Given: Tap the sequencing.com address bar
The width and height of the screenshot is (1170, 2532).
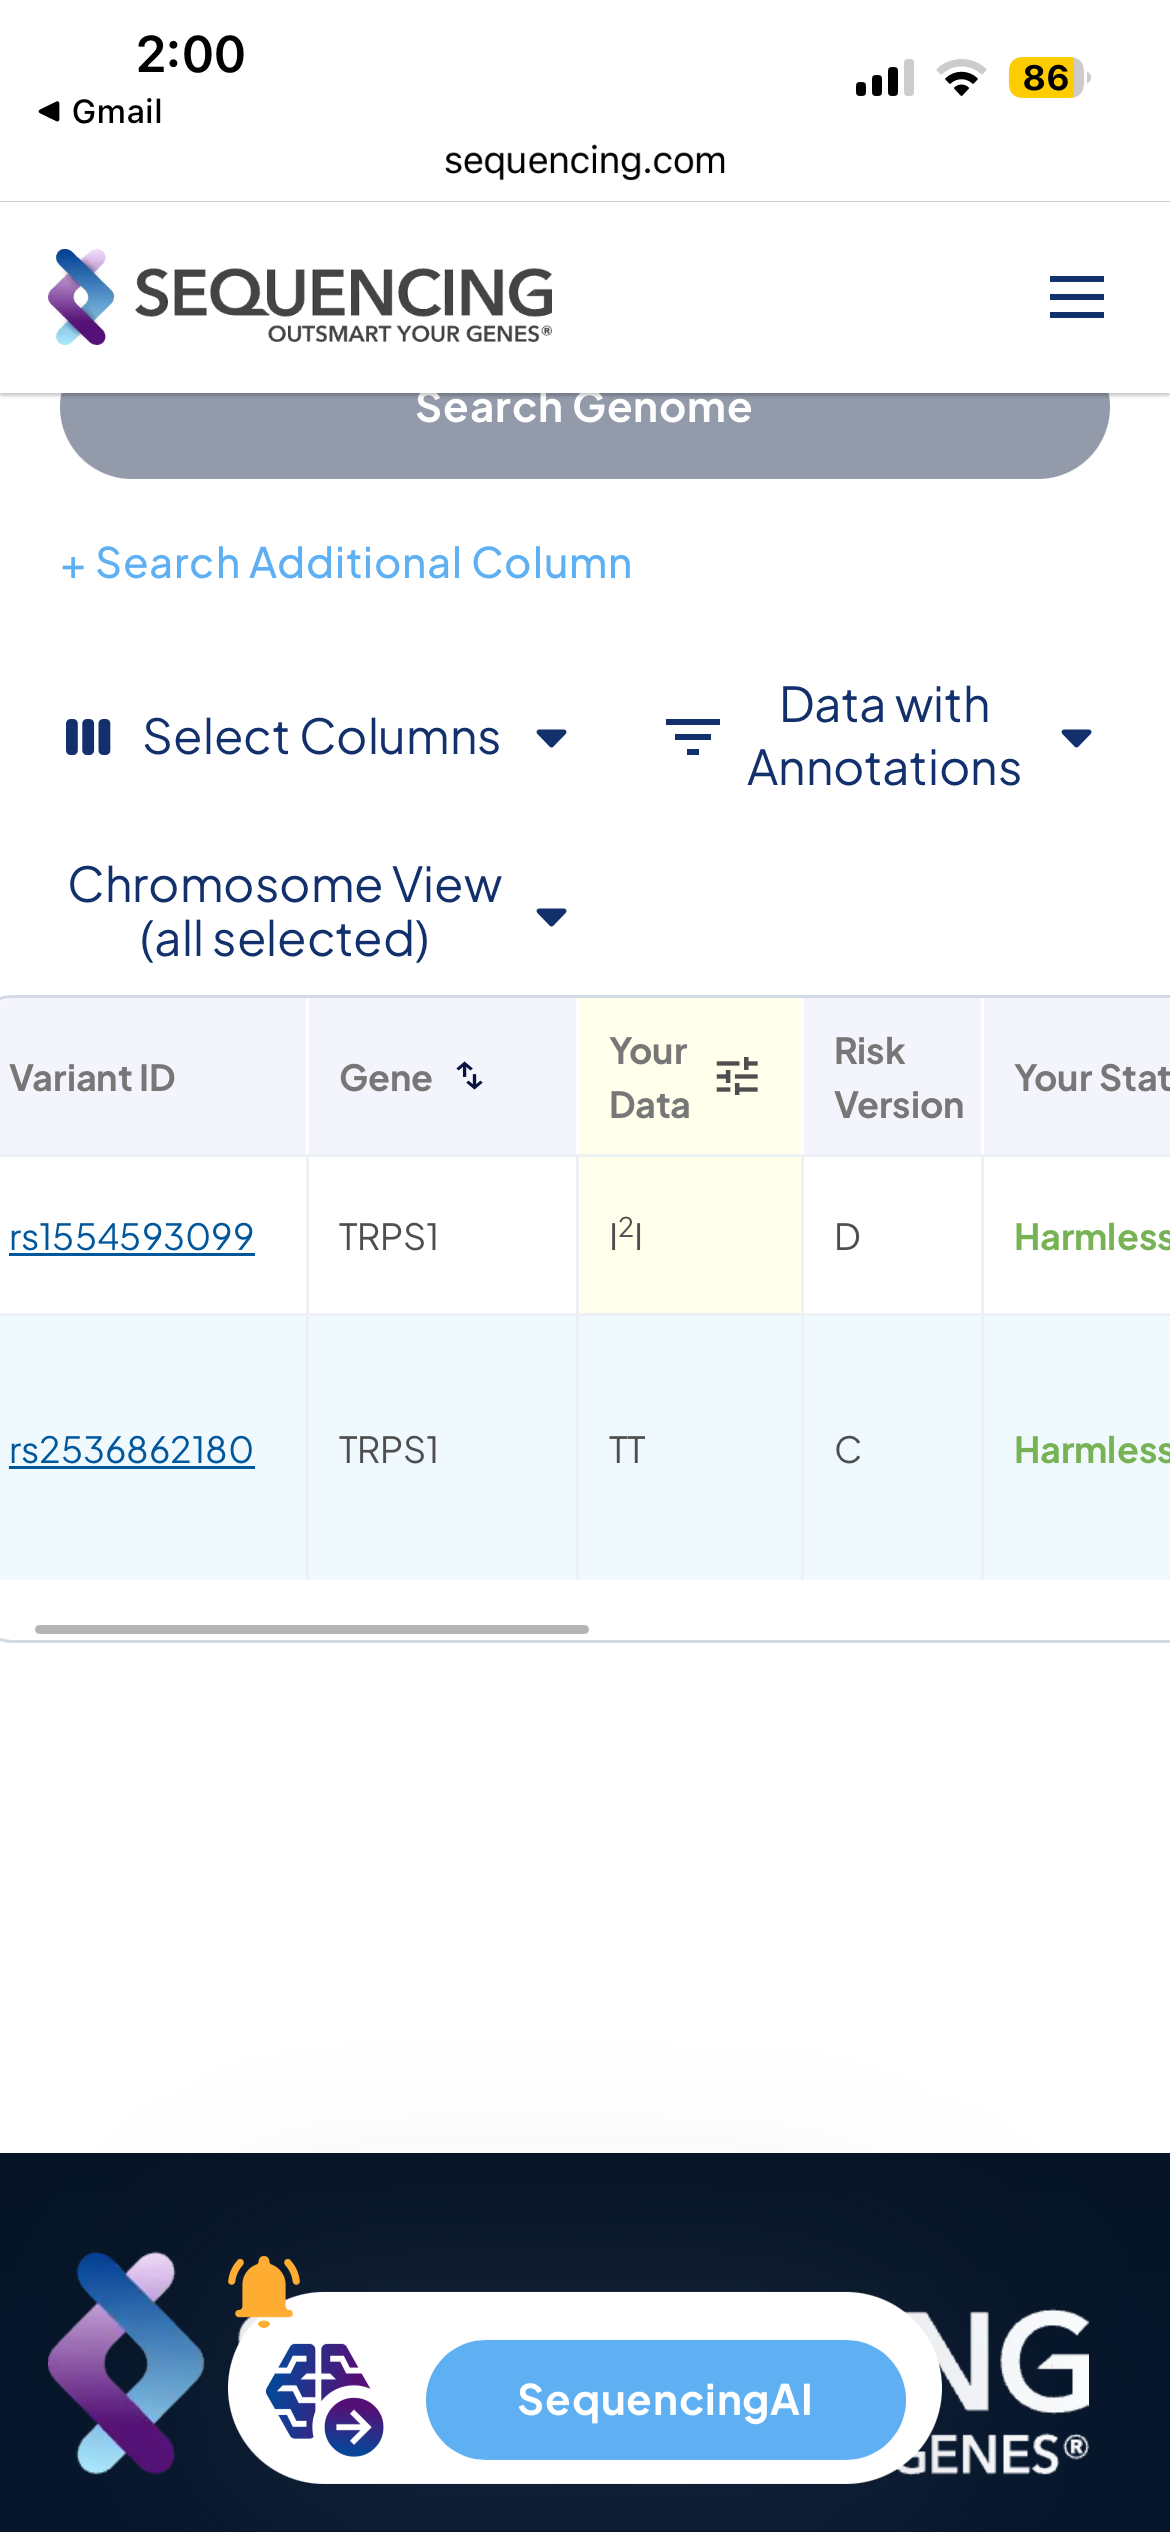Looking at the screenshot, I should click(585, 161).
